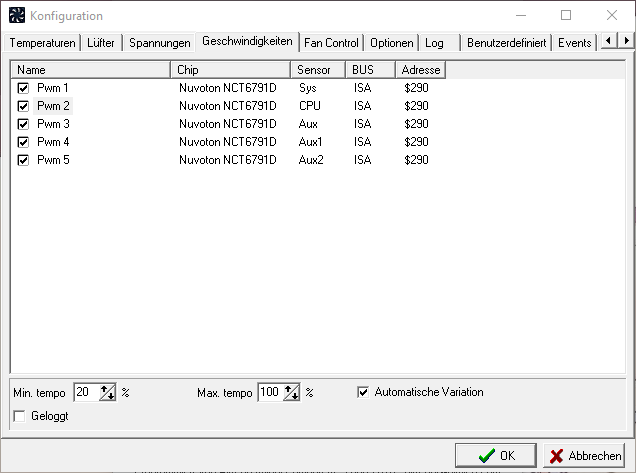Image resolution: width=636 pixels, height=473 pixels.
Task: Click the SpeedFan fan icon in title bar
Action: click(x=17, y=15)
